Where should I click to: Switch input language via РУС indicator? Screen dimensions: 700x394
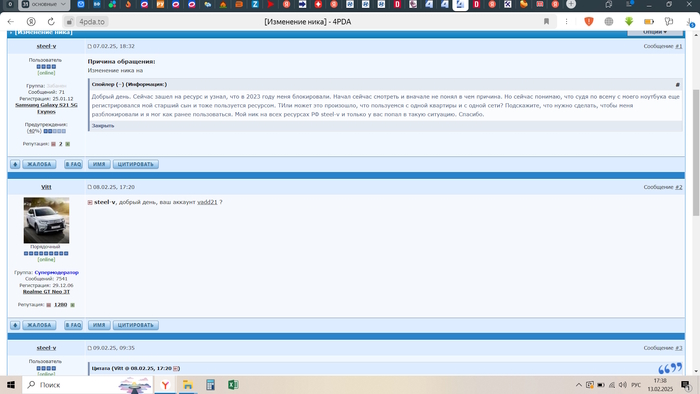click(636, 385)
